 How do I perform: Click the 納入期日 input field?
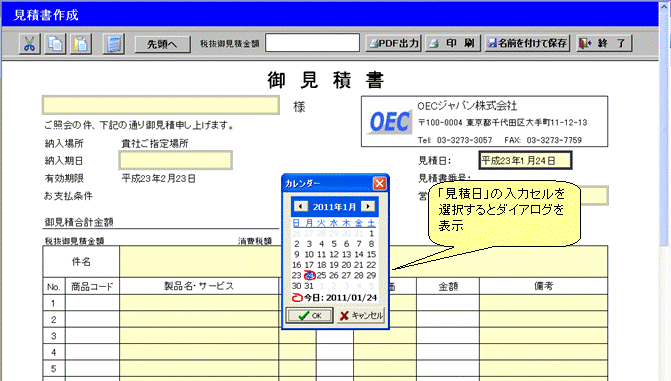point(176,161)
